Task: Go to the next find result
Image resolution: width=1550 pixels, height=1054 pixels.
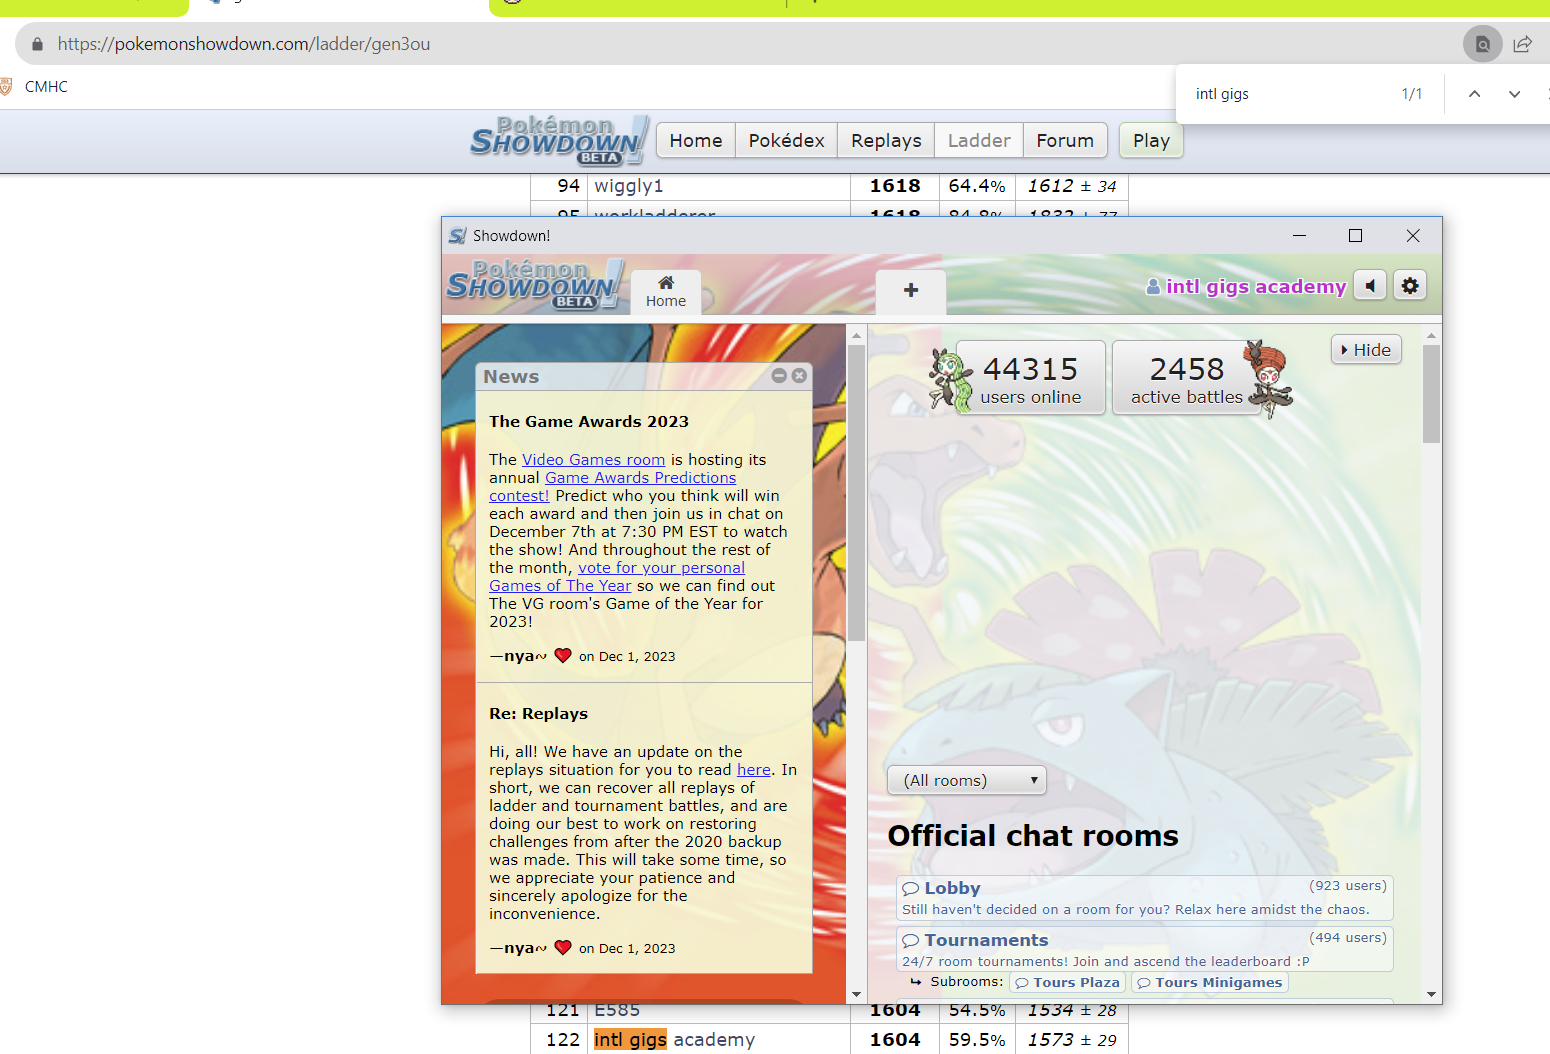Action: click(1515, 94)
